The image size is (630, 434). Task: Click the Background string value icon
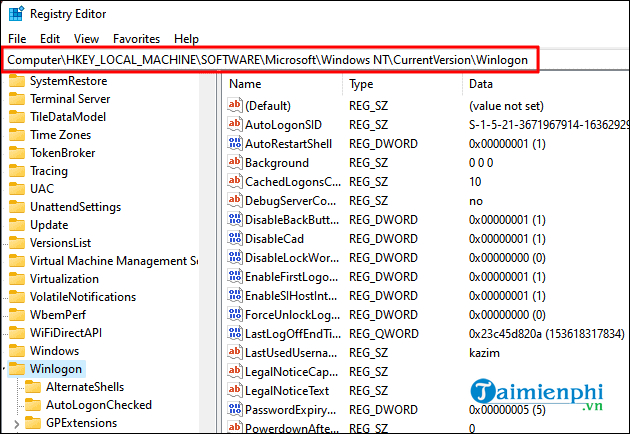pyautogui.click(x=235, y=162)
